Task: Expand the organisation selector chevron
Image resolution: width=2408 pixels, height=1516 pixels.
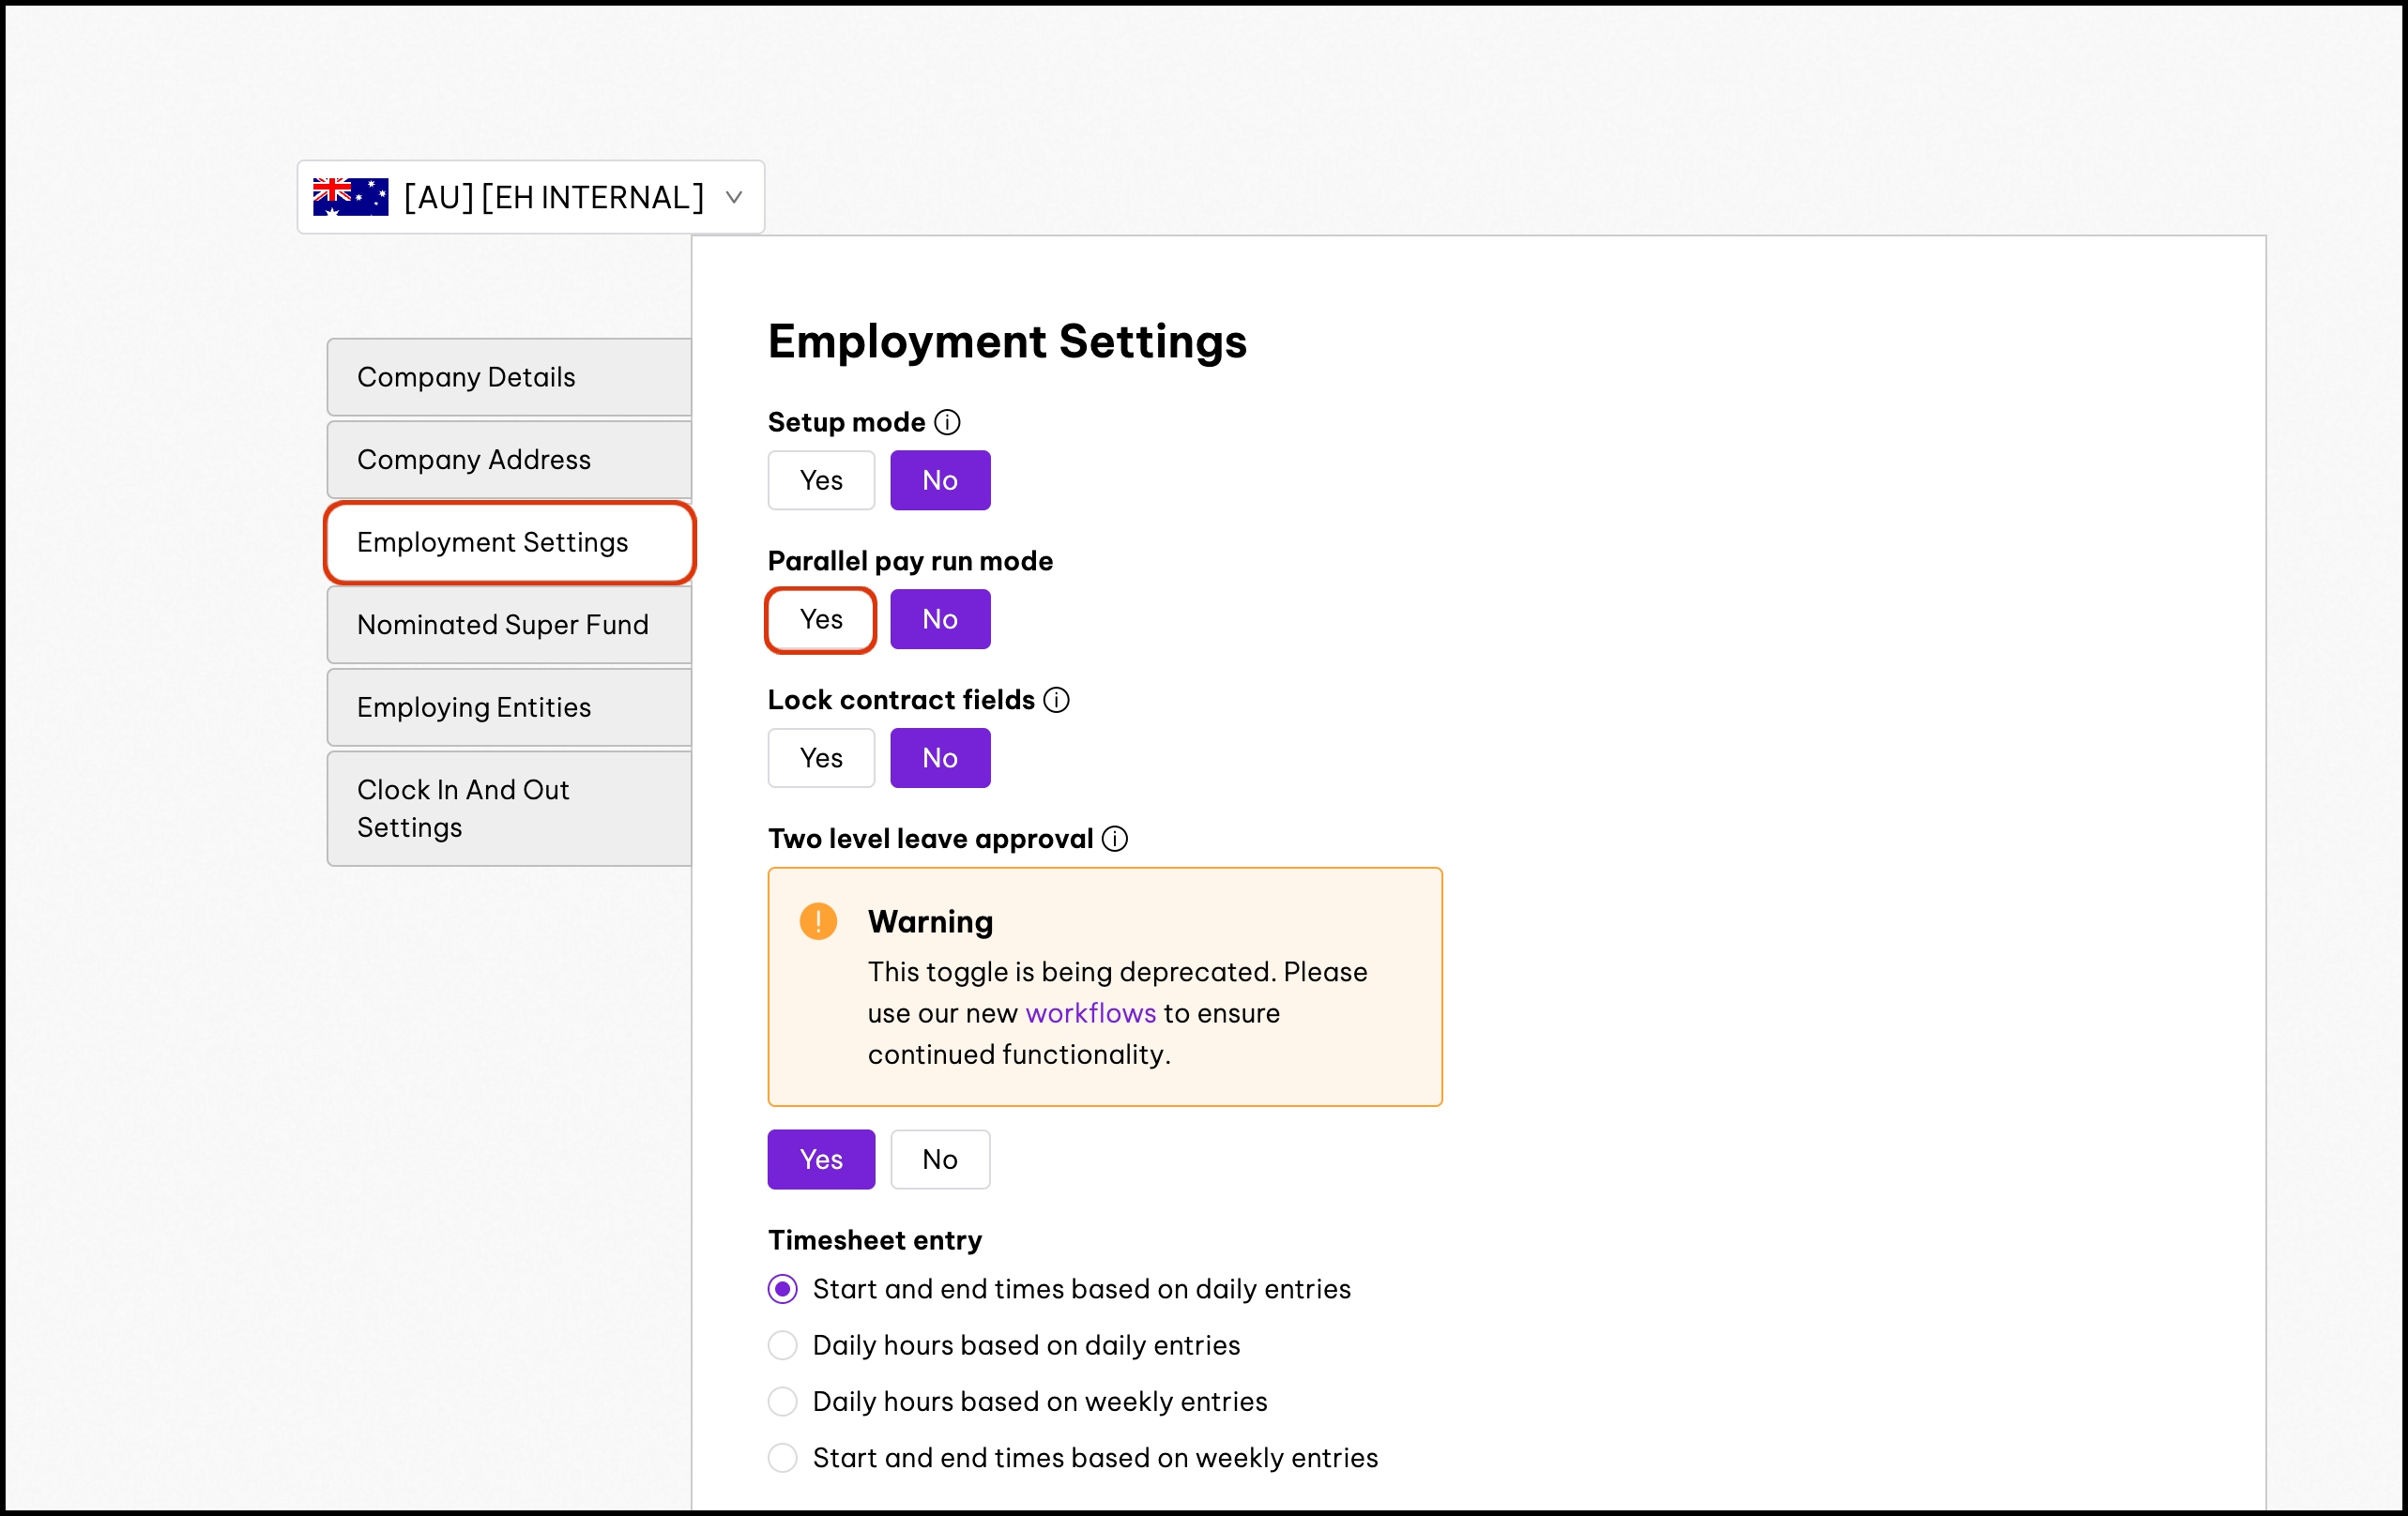Action: click(x=734, y=198)
